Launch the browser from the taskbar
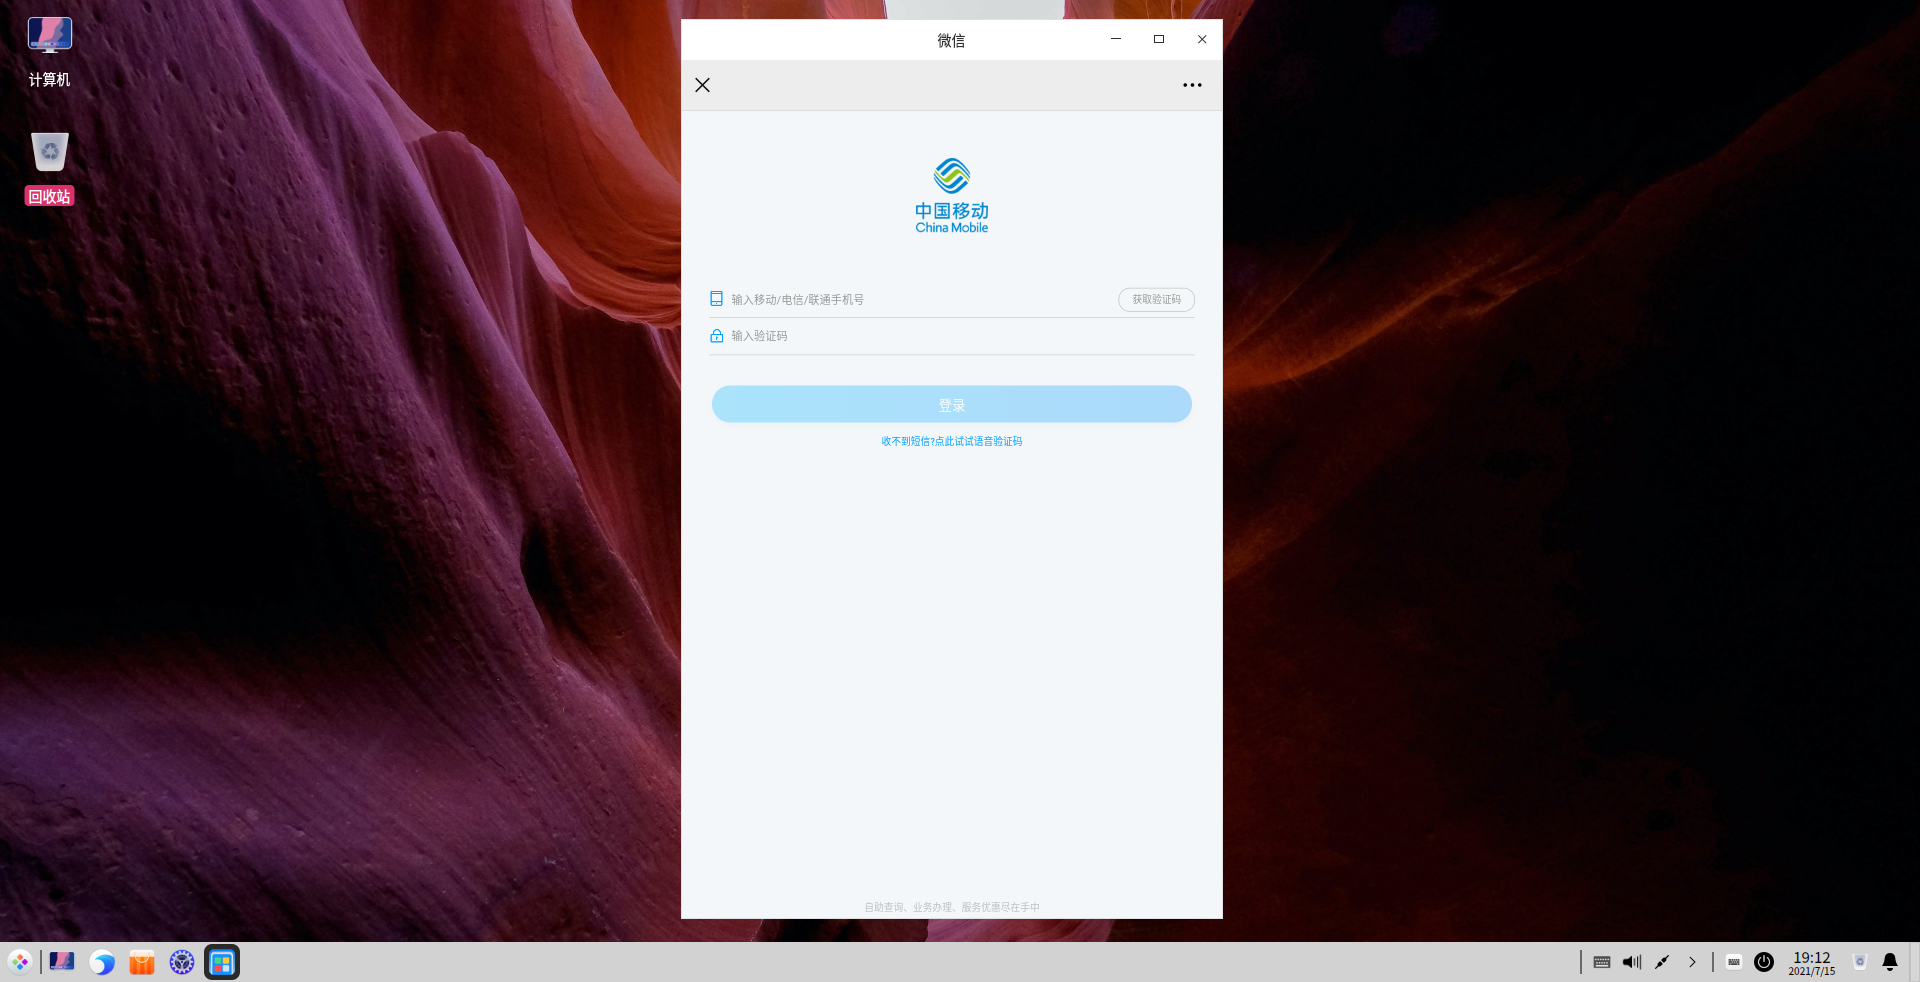 tap(102, 962)
